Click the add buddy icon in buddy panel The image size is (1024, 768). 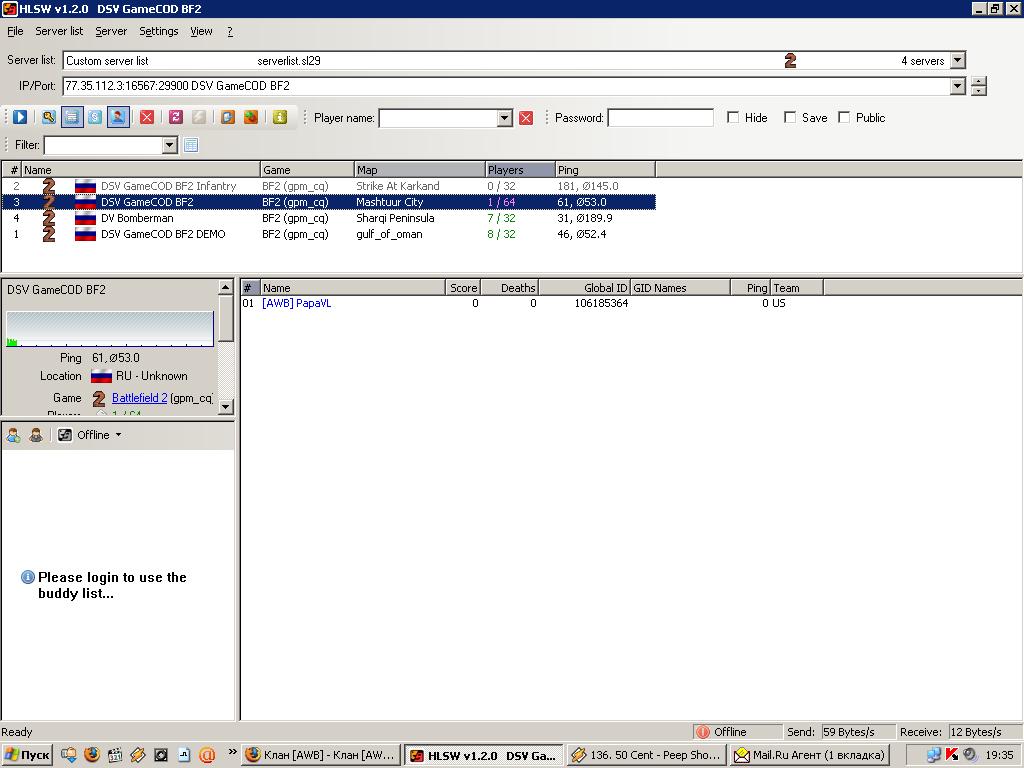click(x=14, y=435)
